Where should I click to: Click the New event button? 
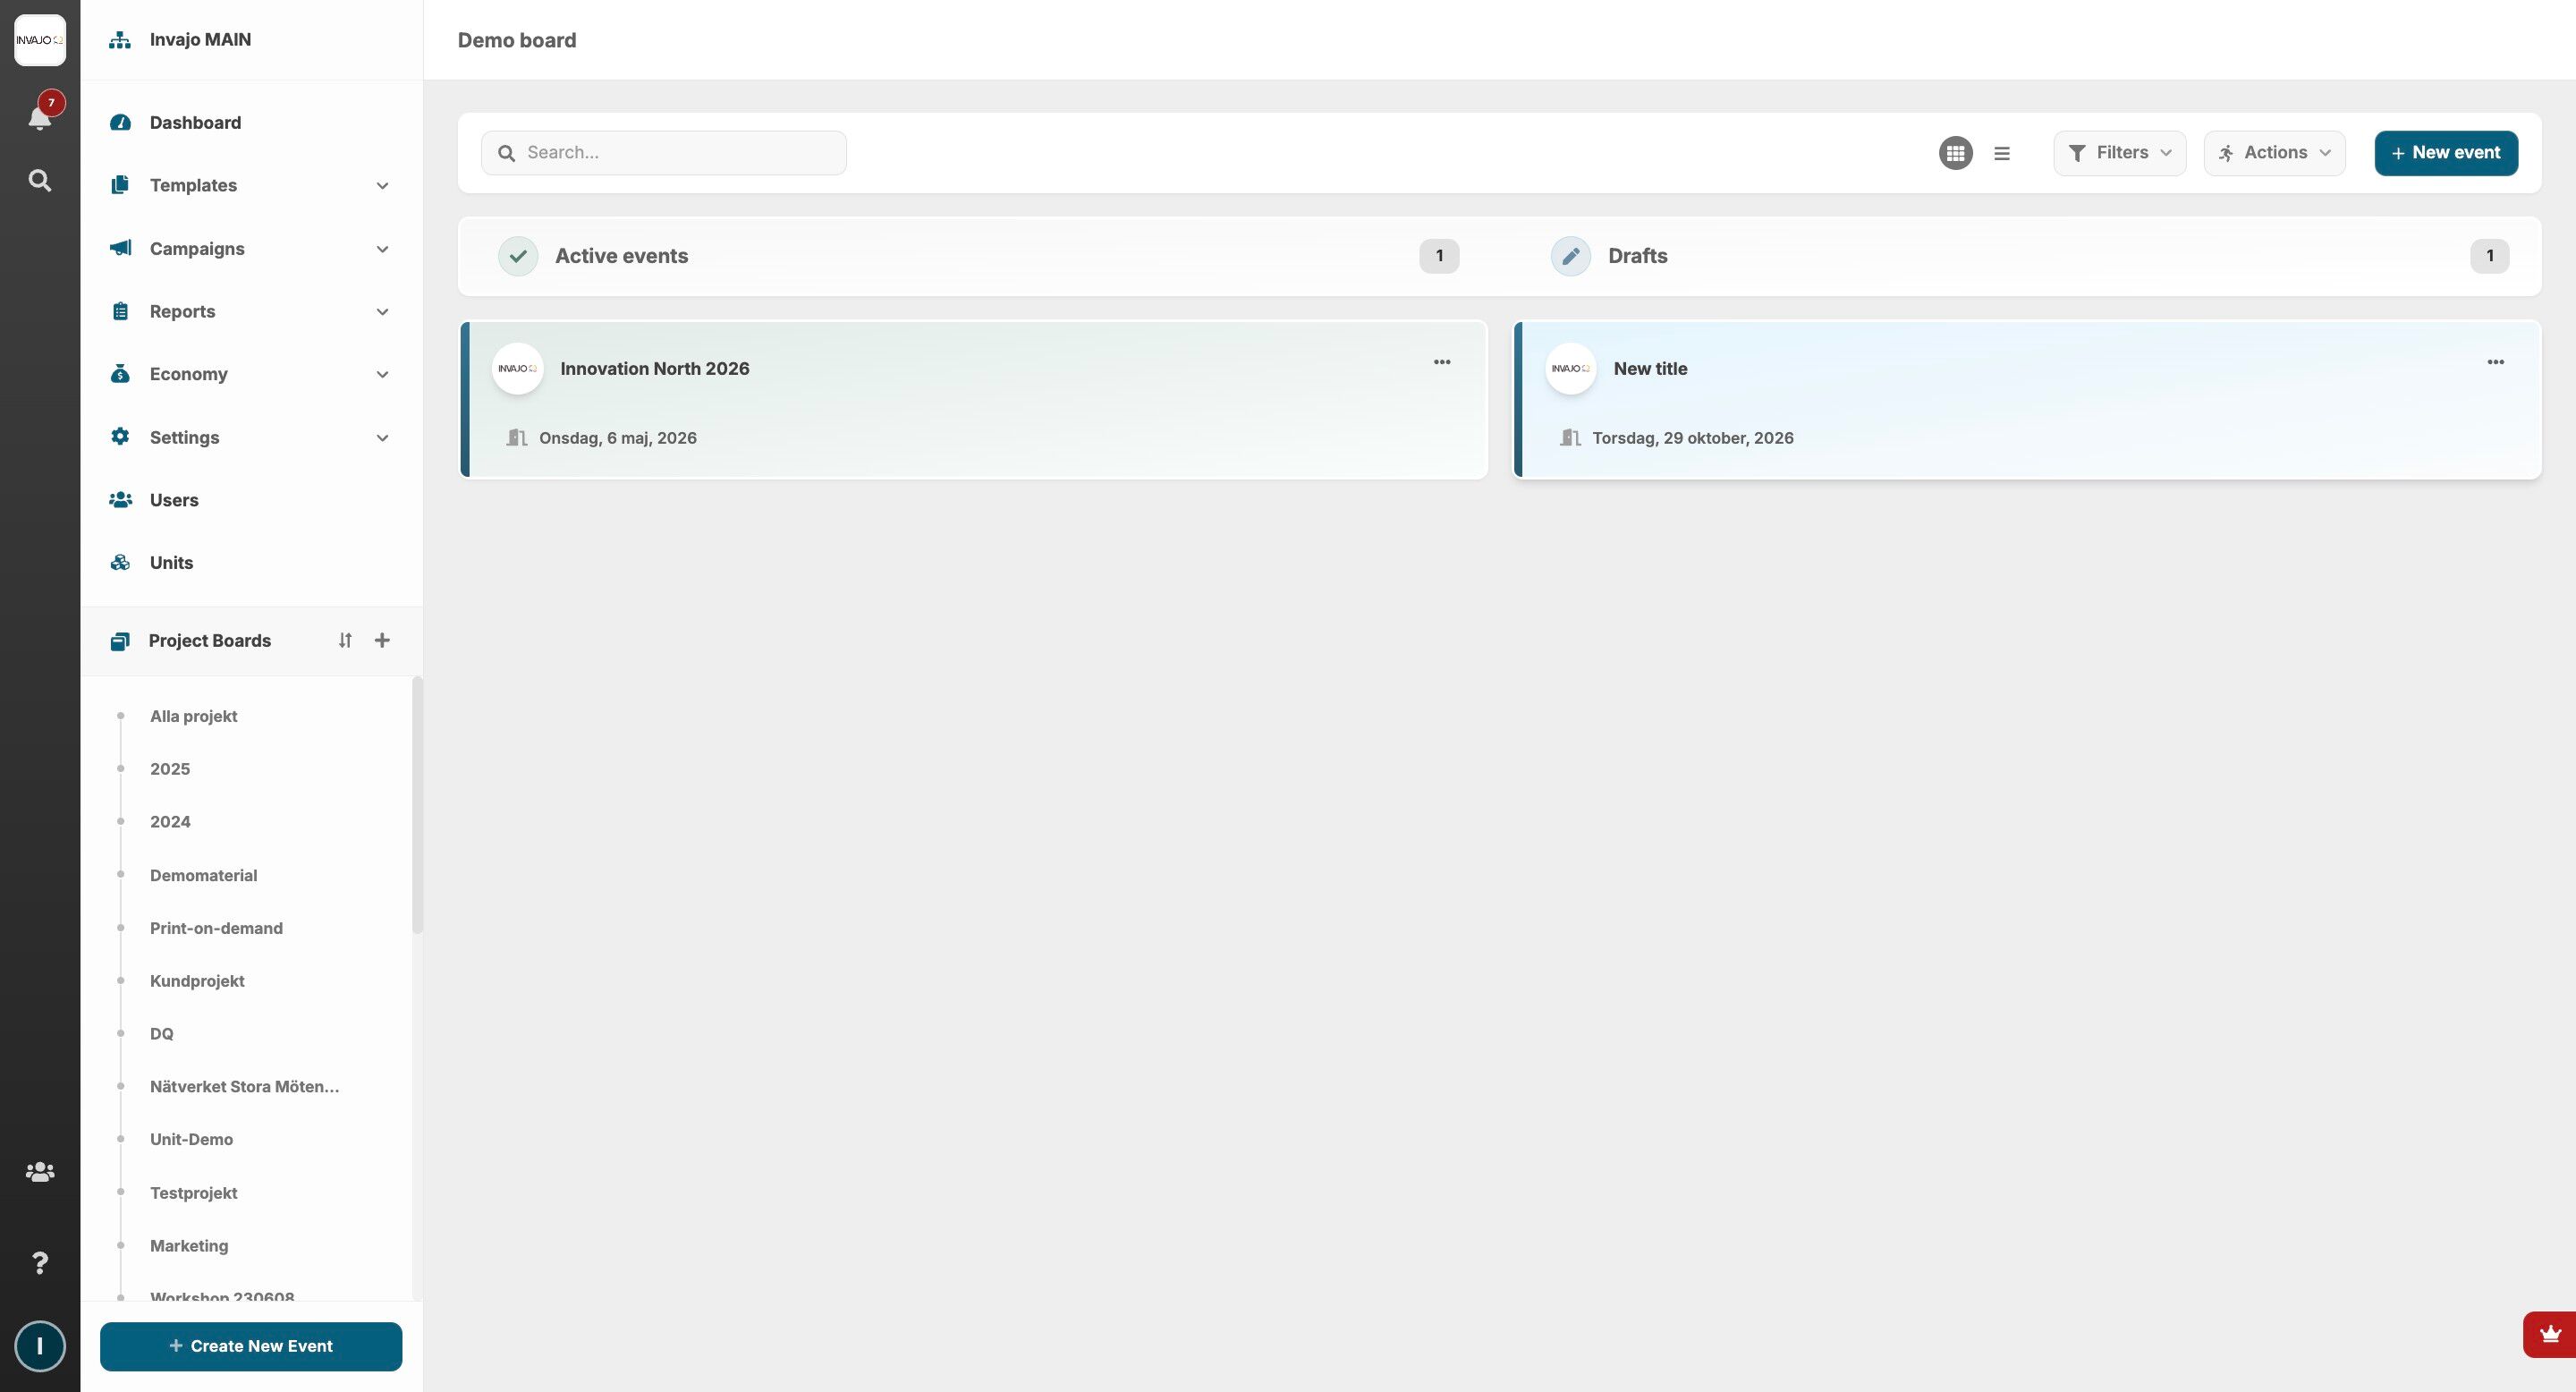[x=2445, y=153]
